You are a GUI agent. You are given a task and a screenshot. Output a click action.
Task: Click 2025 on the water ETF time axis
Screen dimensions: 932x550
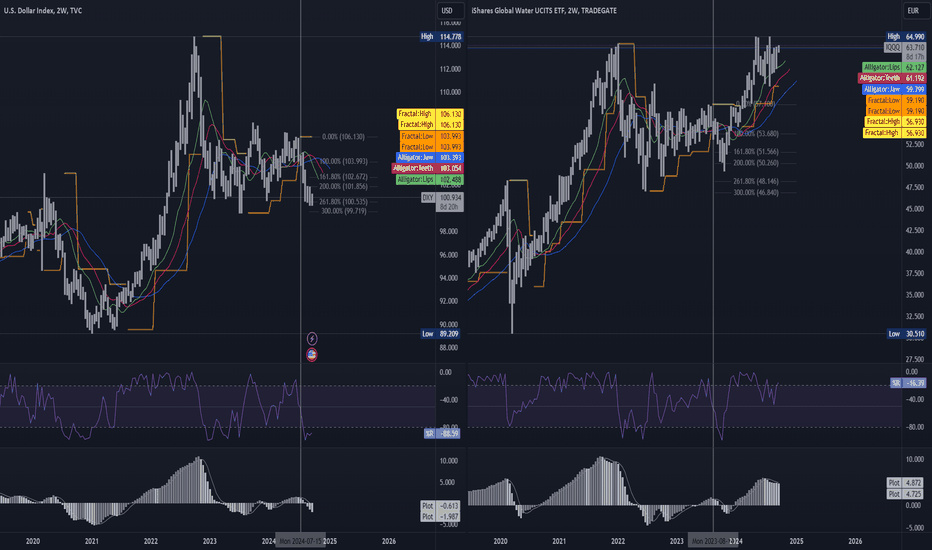click(796, 541)
